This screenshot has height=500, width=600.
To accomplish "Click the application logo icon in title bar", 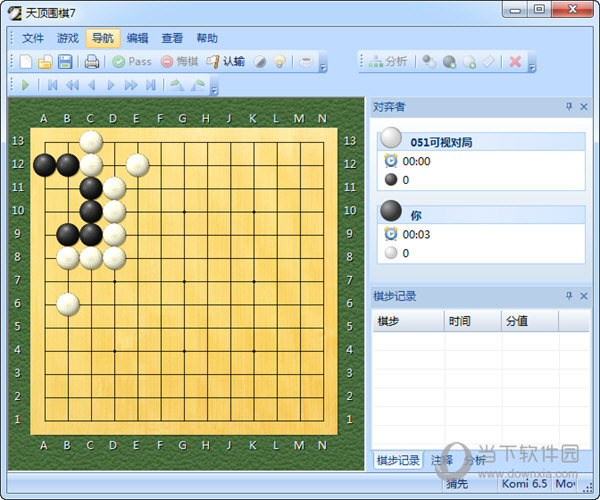I will [15, 13].
